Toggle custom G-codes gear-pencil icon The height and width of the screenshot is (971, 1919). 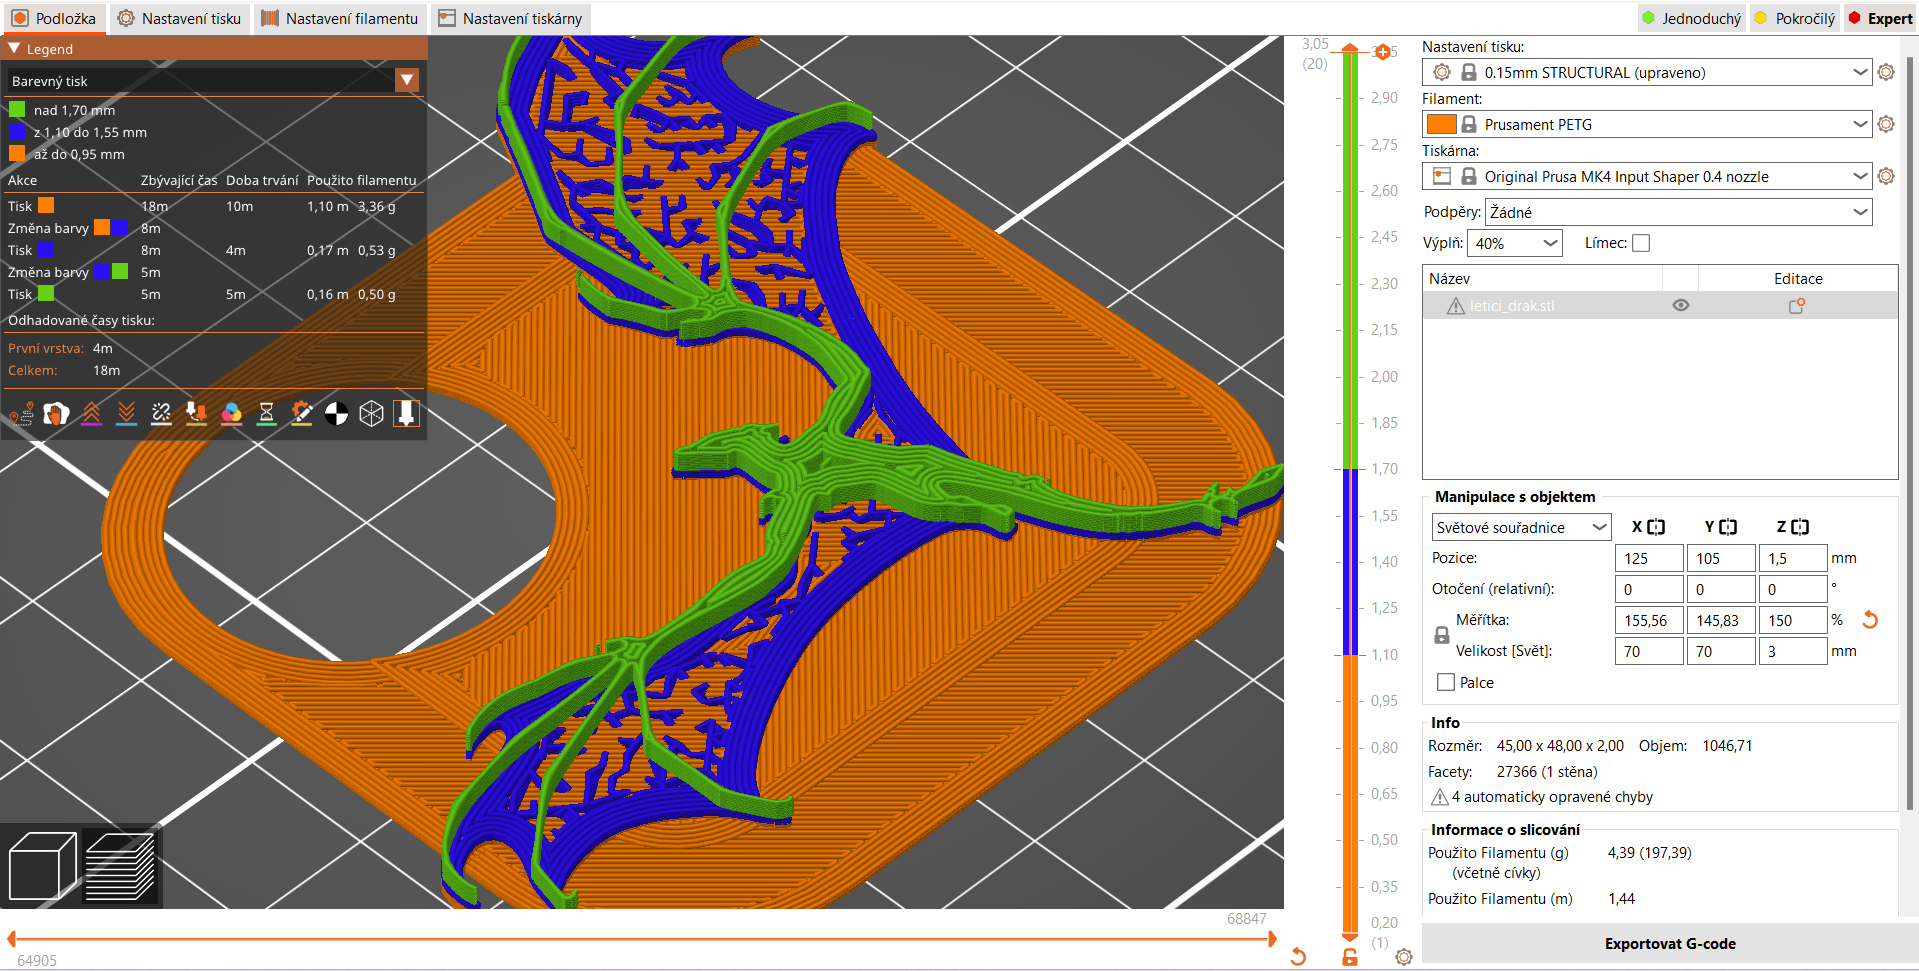[x=301, y=414]
